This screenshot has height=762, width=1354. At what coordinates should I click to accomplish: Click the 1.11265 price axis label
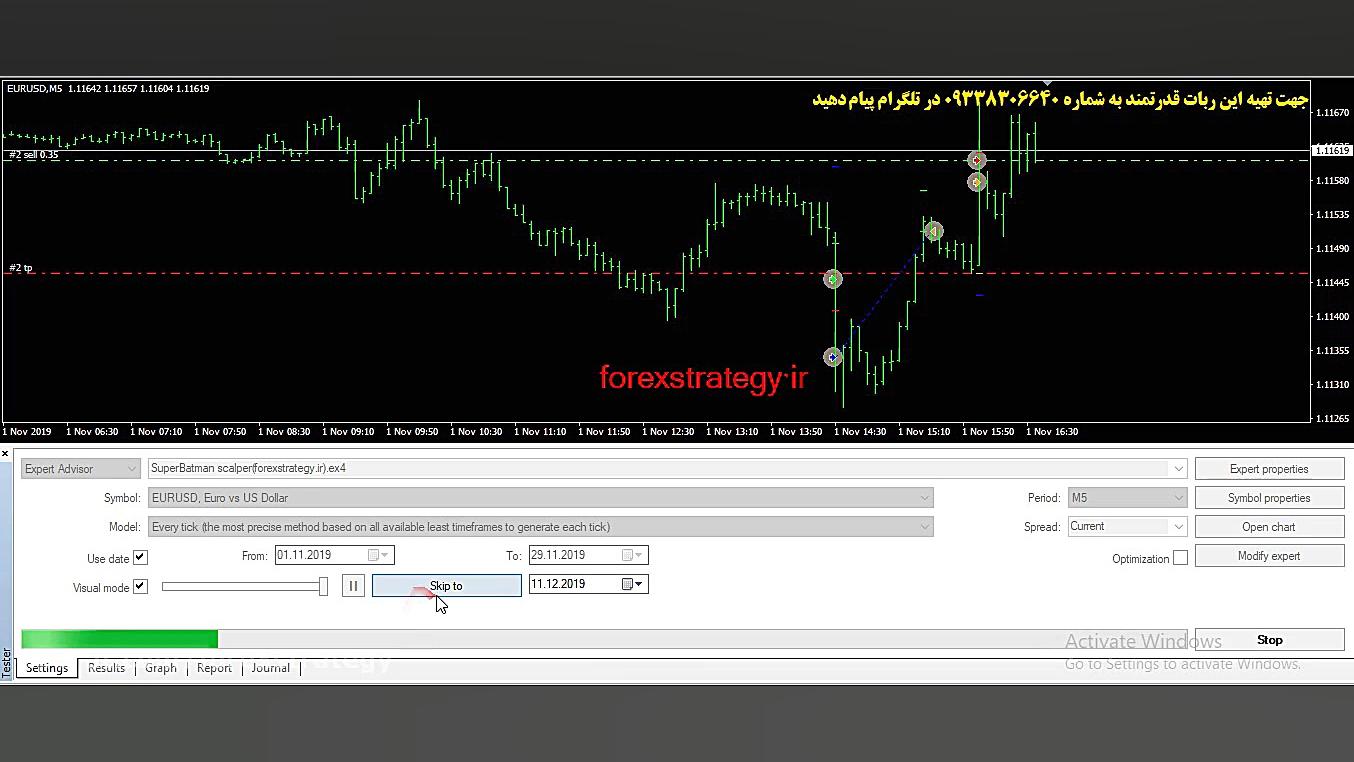click(x=1333, y=419)
